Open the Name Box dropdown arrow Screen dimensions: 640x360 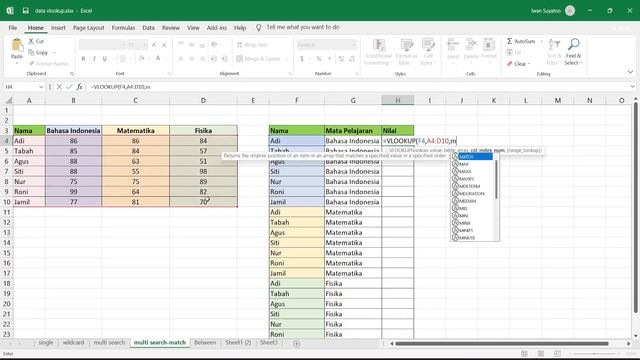[x=41, y=87]
